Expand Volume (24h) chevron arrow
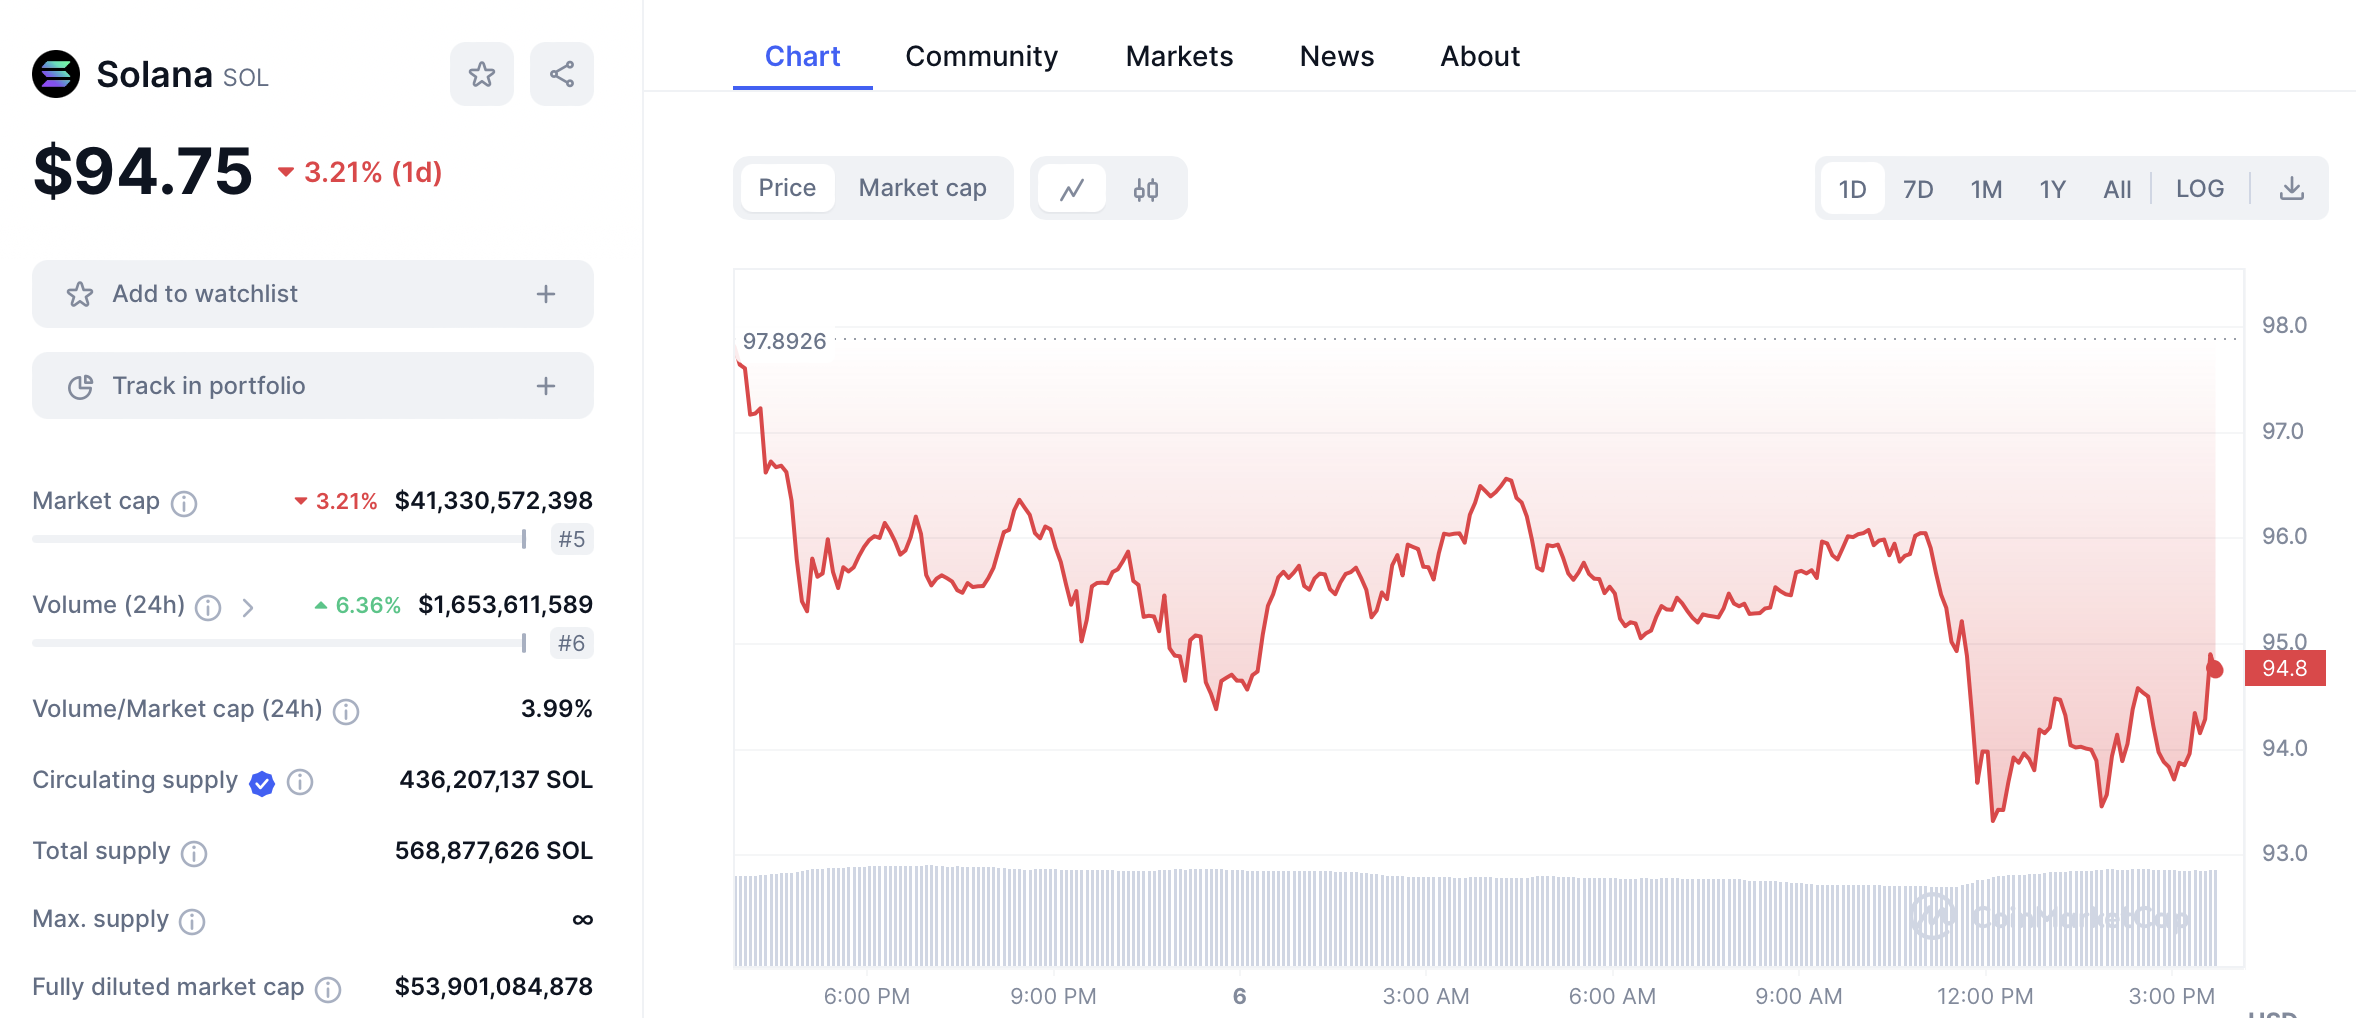This screenshot has width=2356, height=1018. point(248,607)
